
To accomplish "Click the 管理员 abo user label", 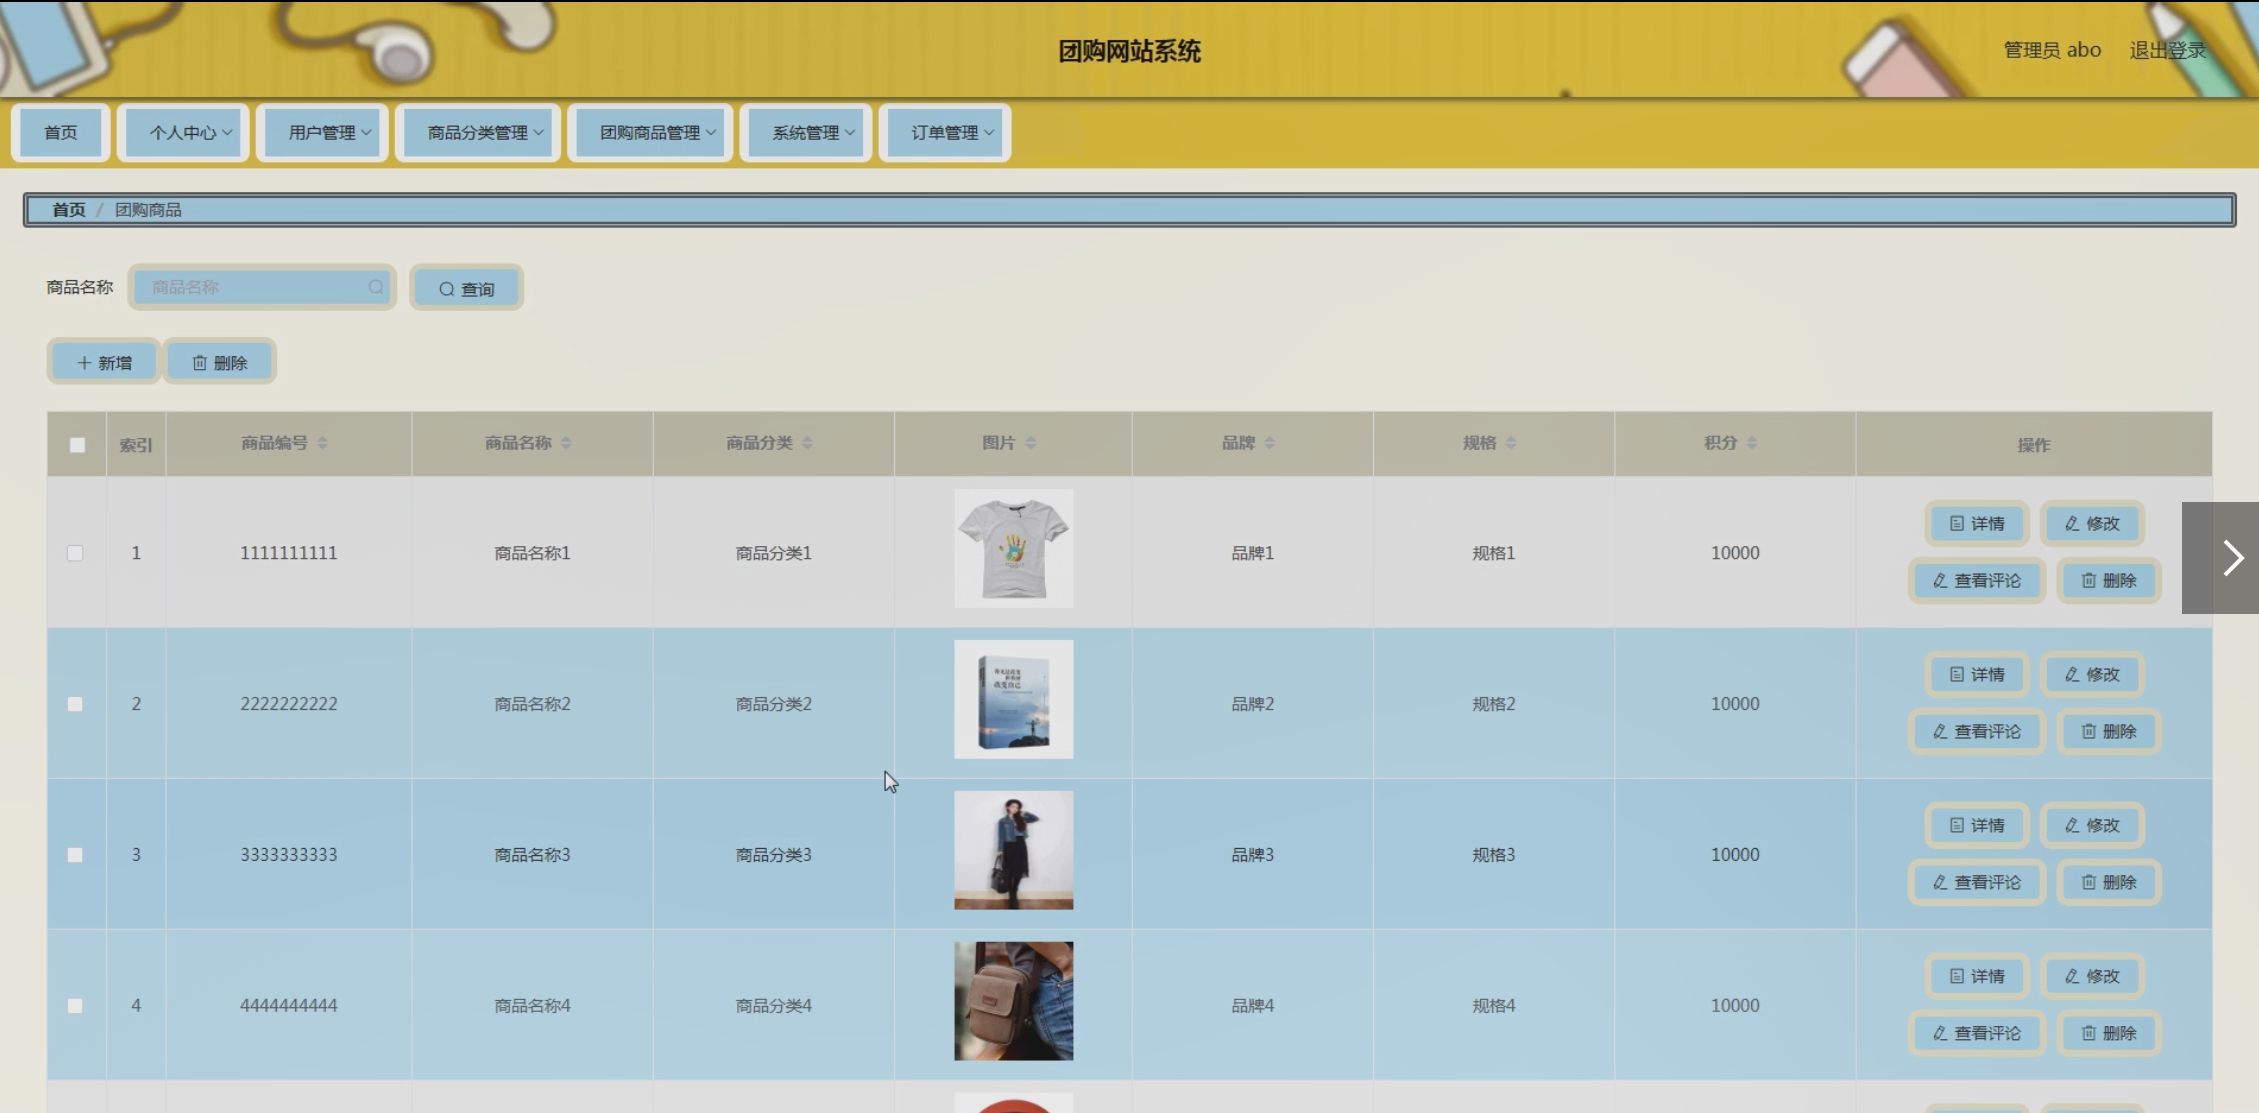I will (2052, 50).
